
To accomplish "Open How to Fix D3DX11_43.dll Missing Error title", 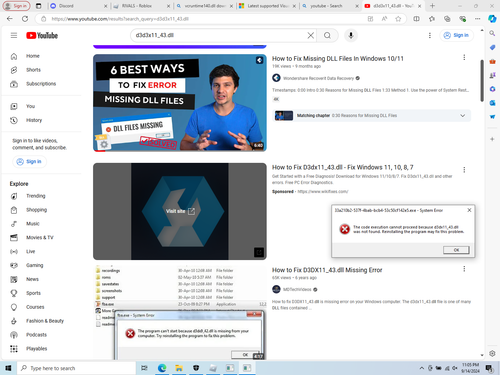I will point(327,270).
